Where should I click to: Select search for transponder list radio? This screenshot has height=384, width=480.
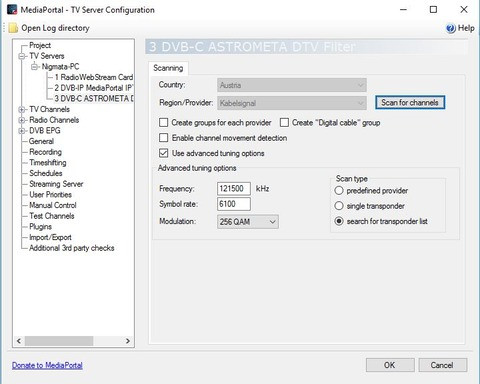[x=339, y=221]
